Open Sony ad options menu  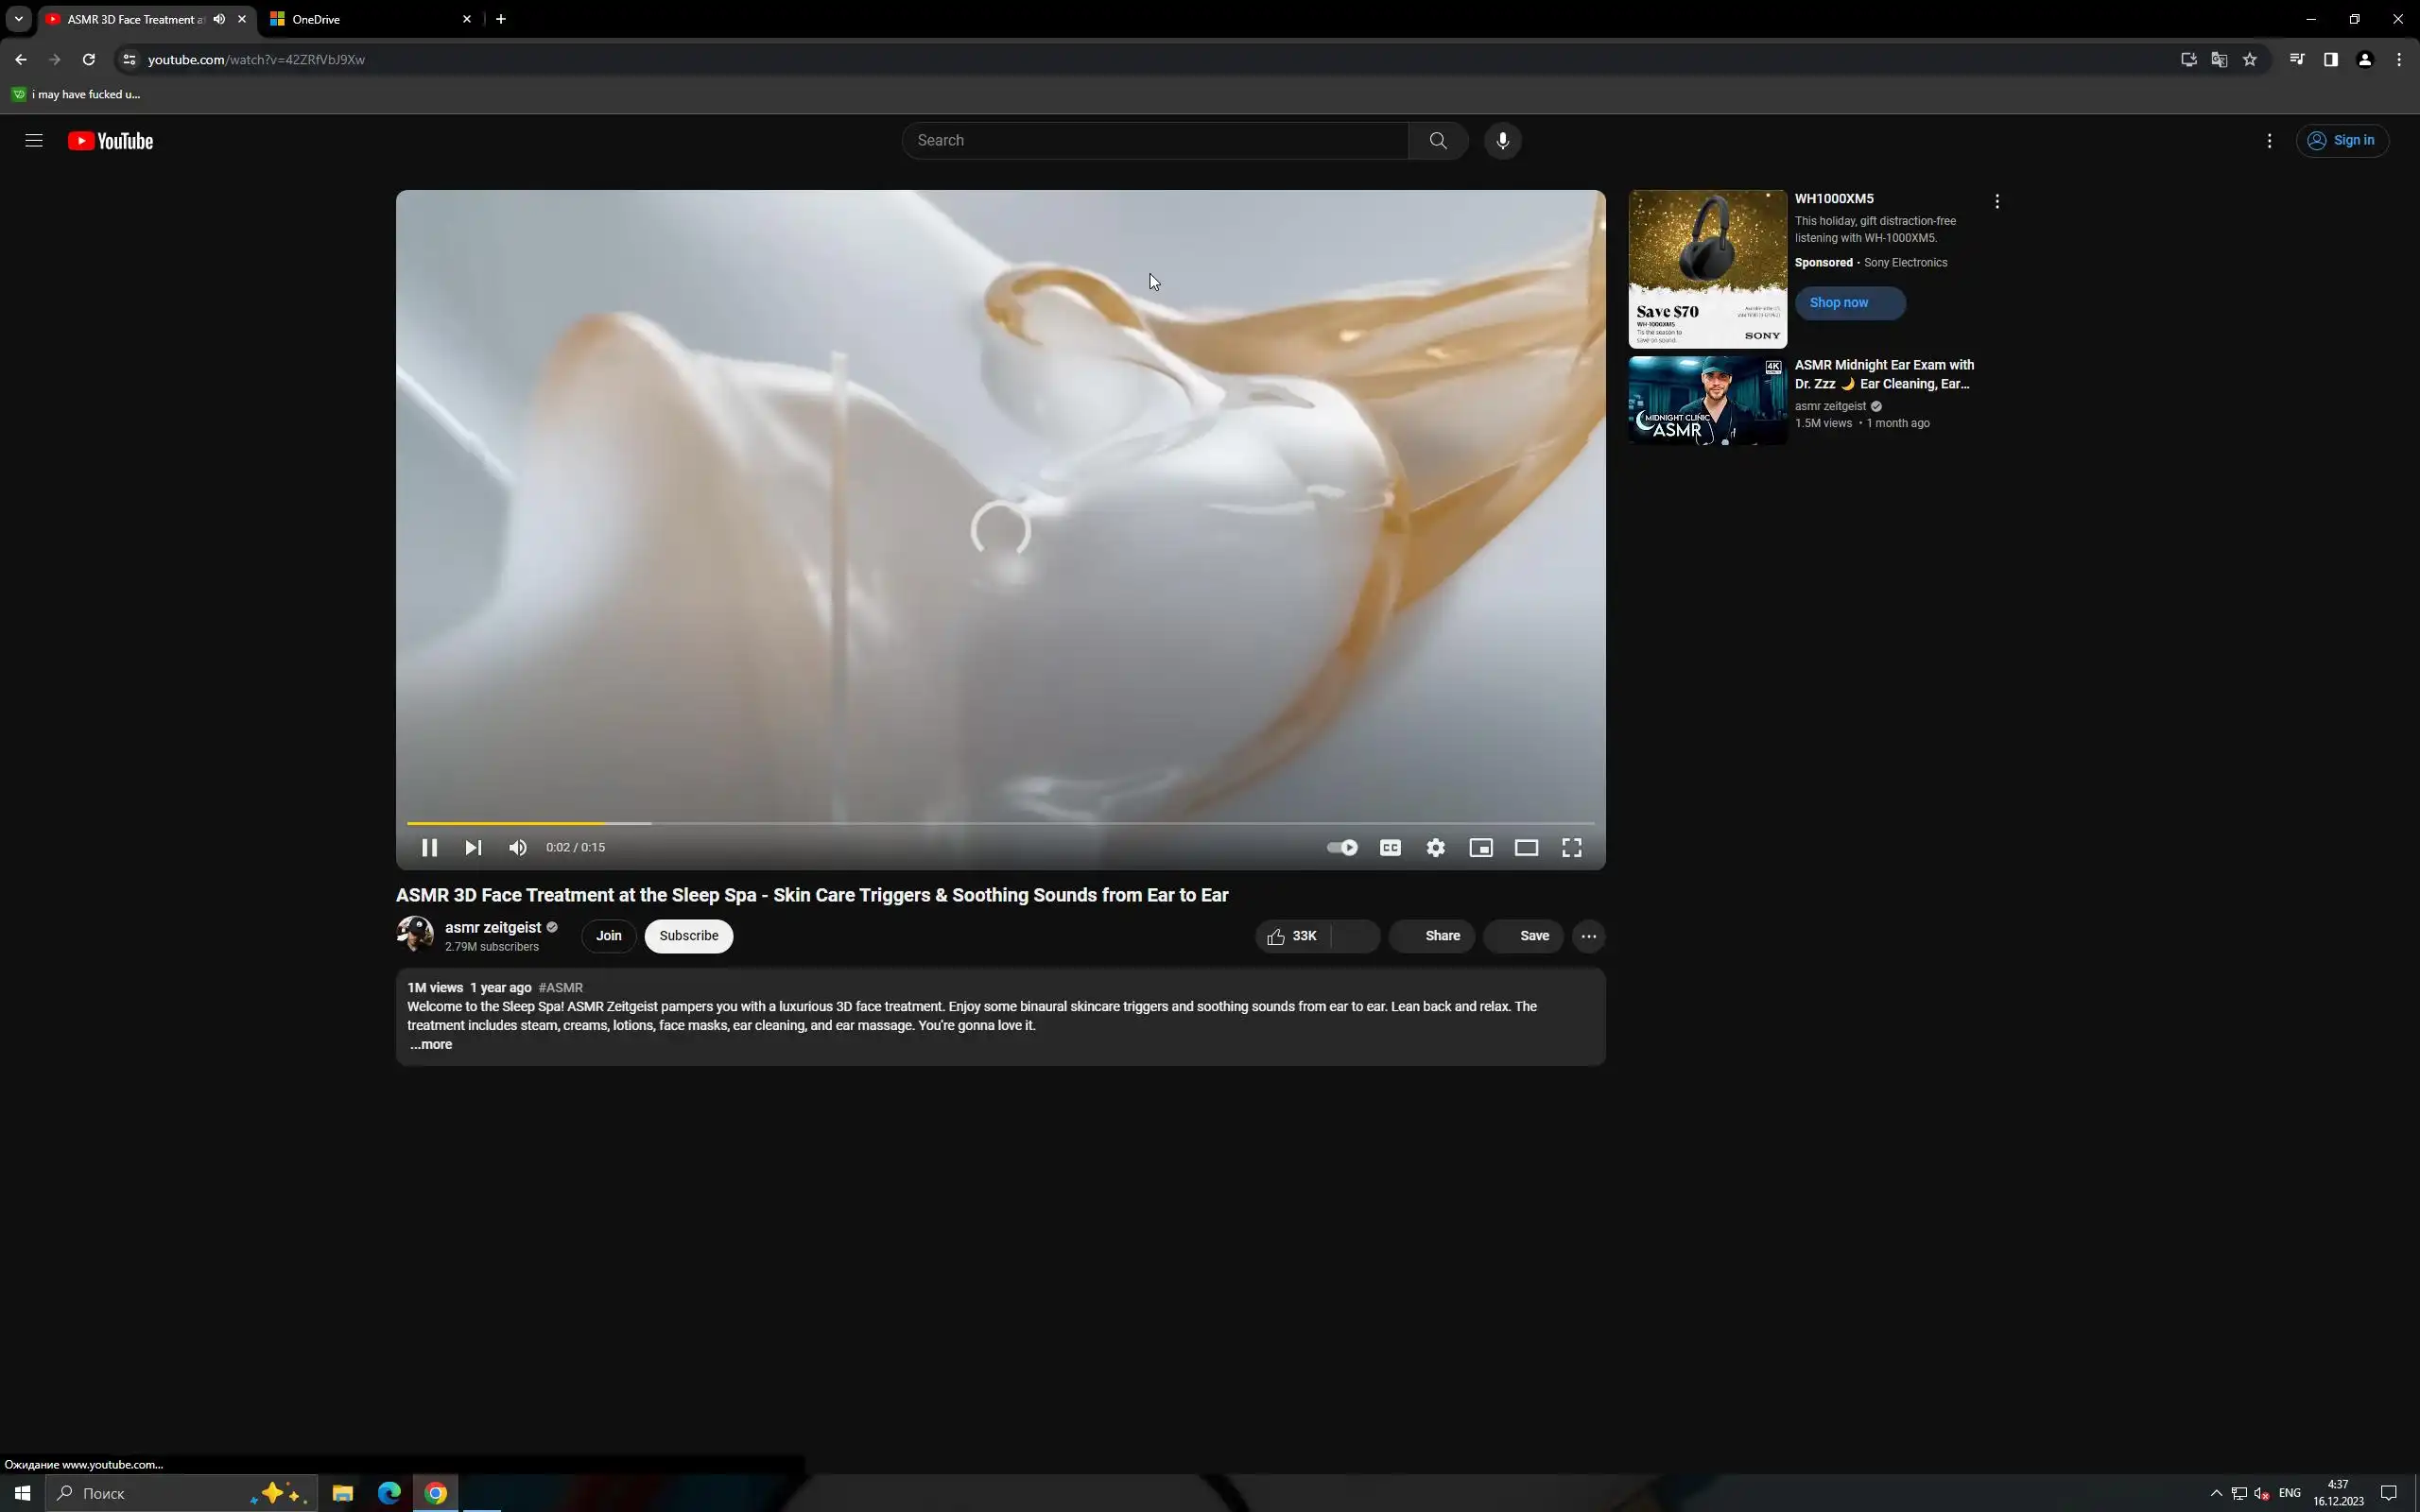1996,202
